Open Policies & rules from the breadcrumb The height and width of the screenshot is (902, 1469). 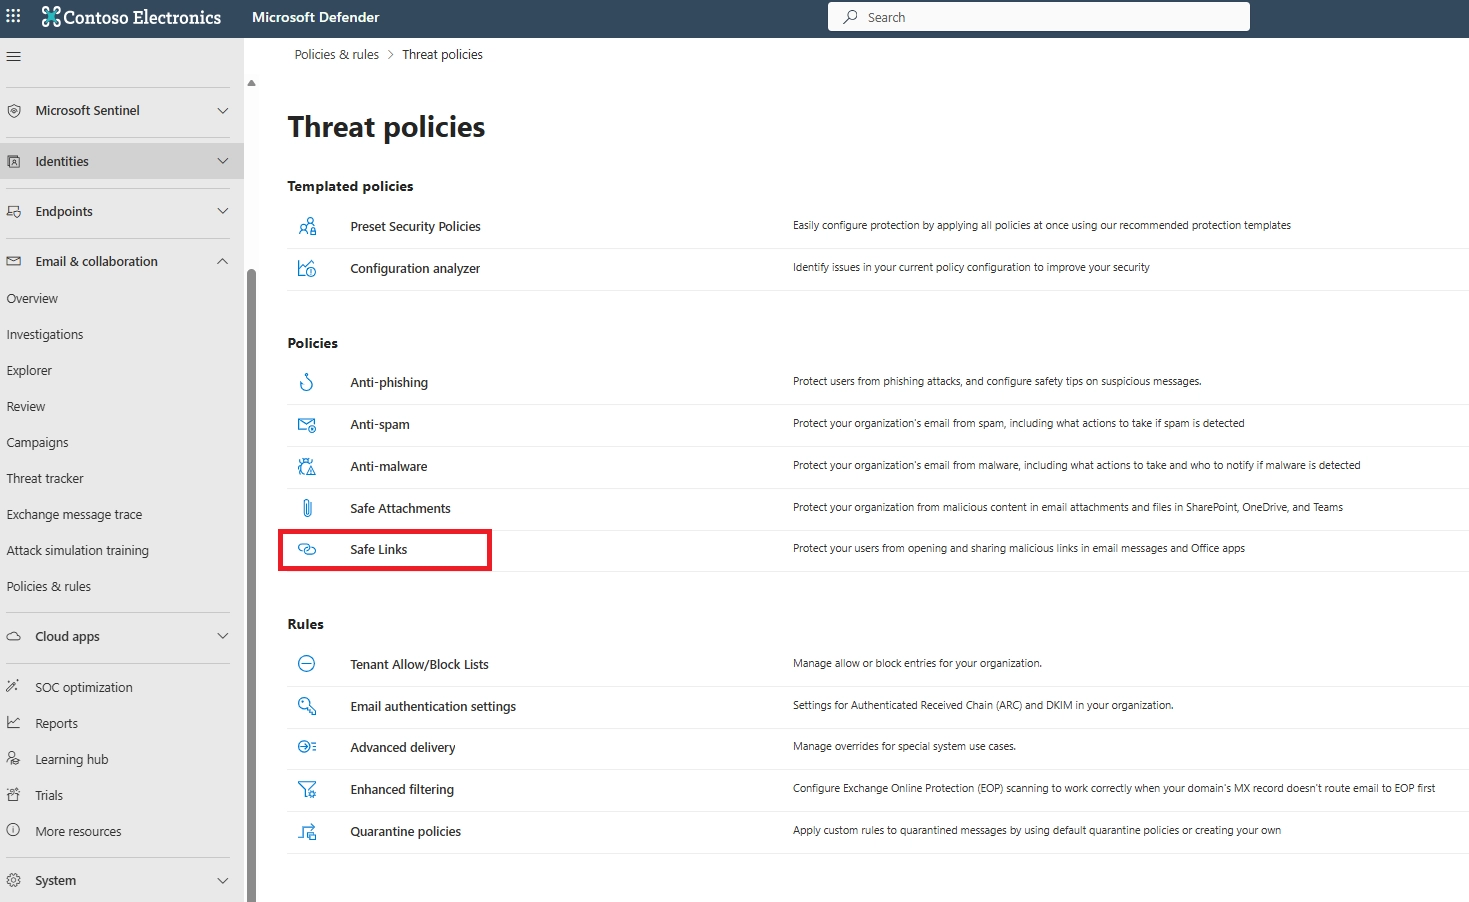point(336,54)
